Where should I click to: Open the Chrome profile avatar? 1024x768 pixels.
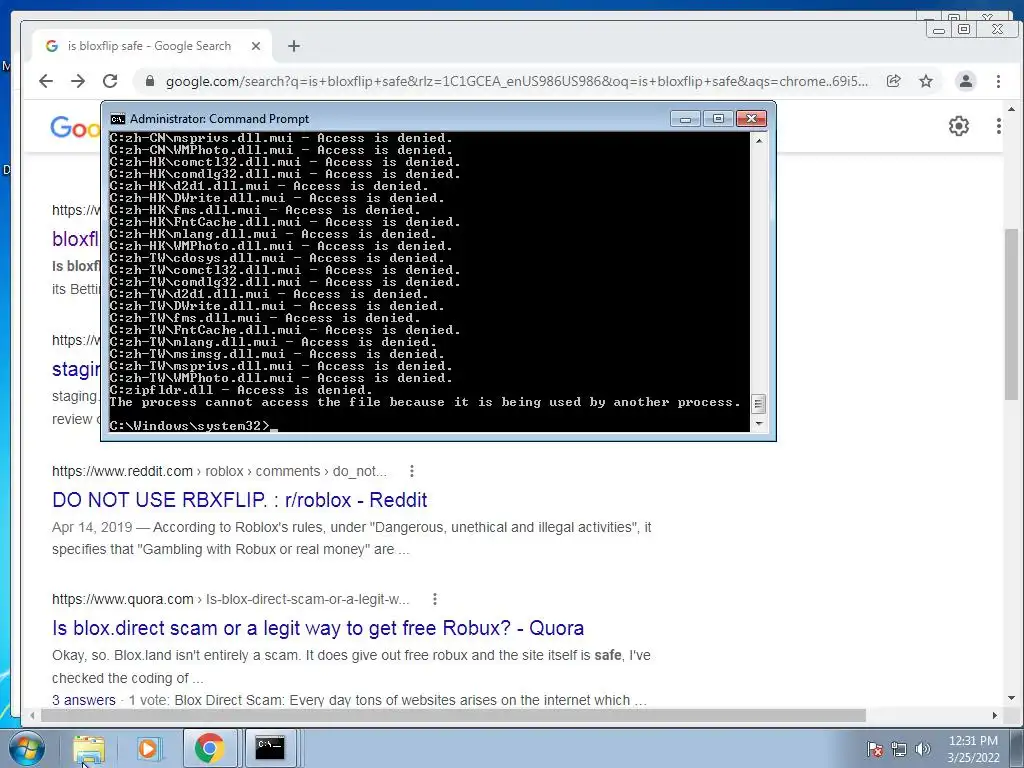point(965,81)
